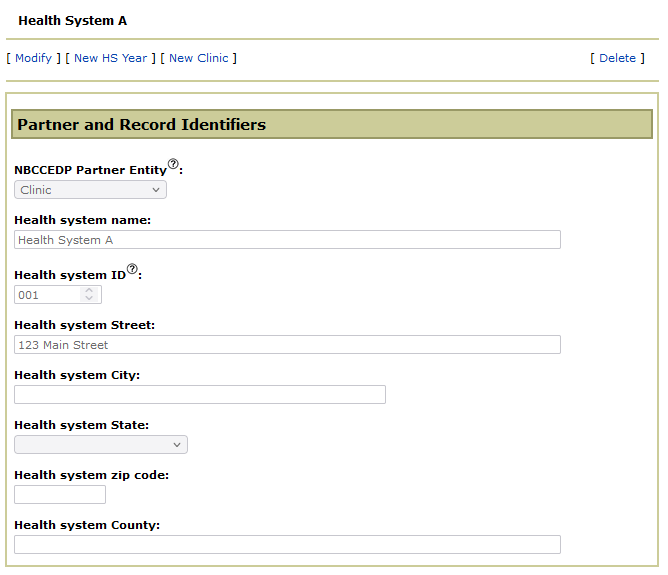668x575 pixels.
Task: Click into the Health system Street field
Action: (x=287, y=345)
